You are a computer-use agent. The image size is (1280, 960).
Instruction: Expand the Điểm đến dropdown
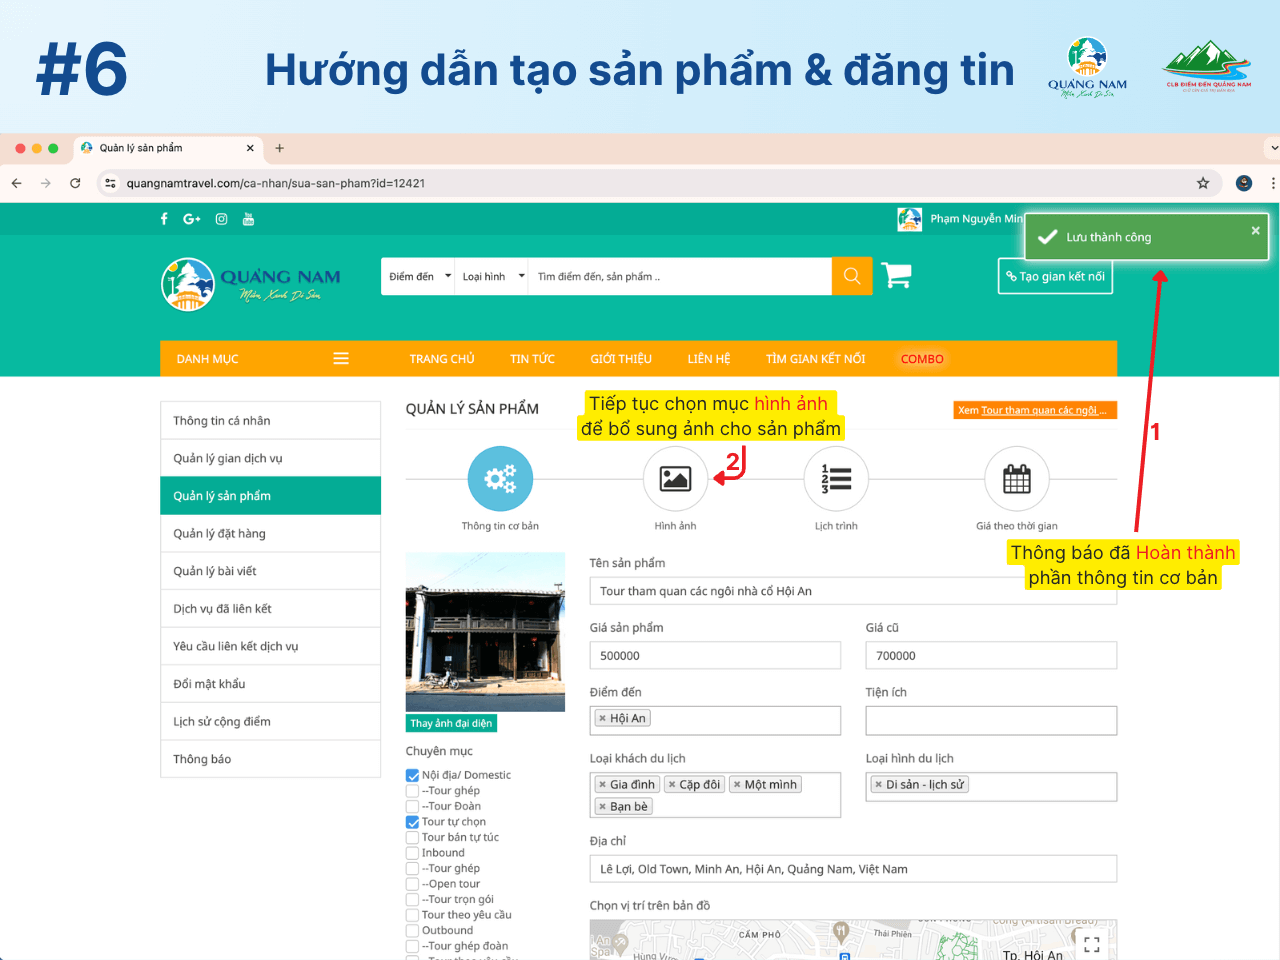419,277
